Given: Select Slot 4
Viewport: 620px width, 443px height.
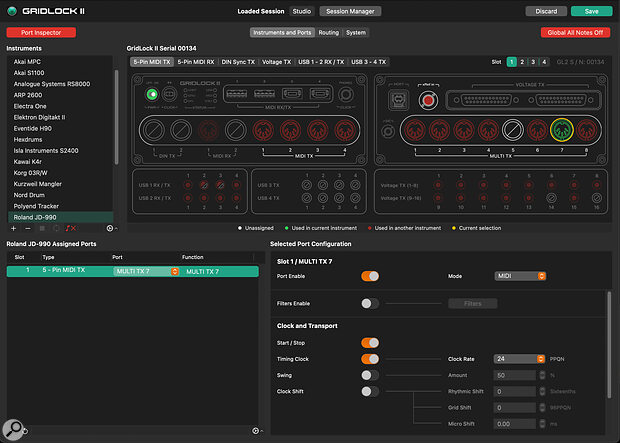Looking at the screenshot, I should pyautogui.click(x=544, y=62).
